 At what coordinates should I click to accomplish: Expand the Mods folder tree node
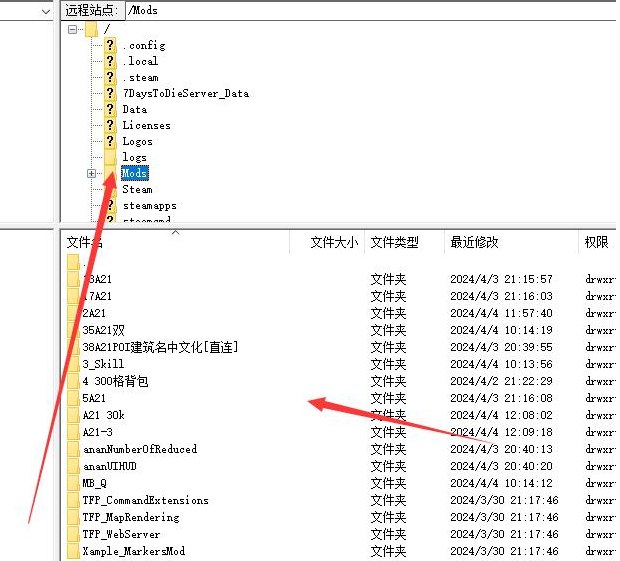point(91,173)
